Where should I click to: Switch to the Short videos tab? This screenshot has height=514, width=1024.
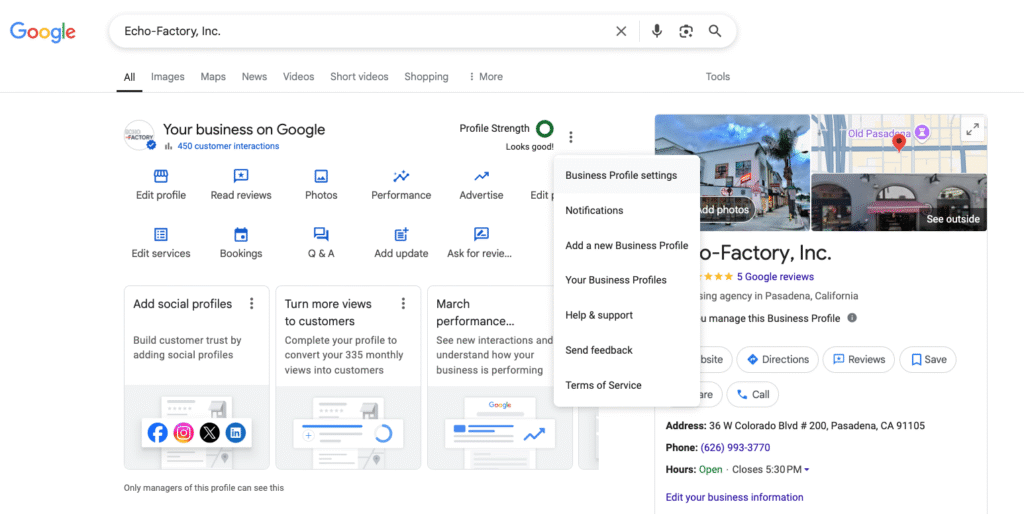[x=359, y=76]
